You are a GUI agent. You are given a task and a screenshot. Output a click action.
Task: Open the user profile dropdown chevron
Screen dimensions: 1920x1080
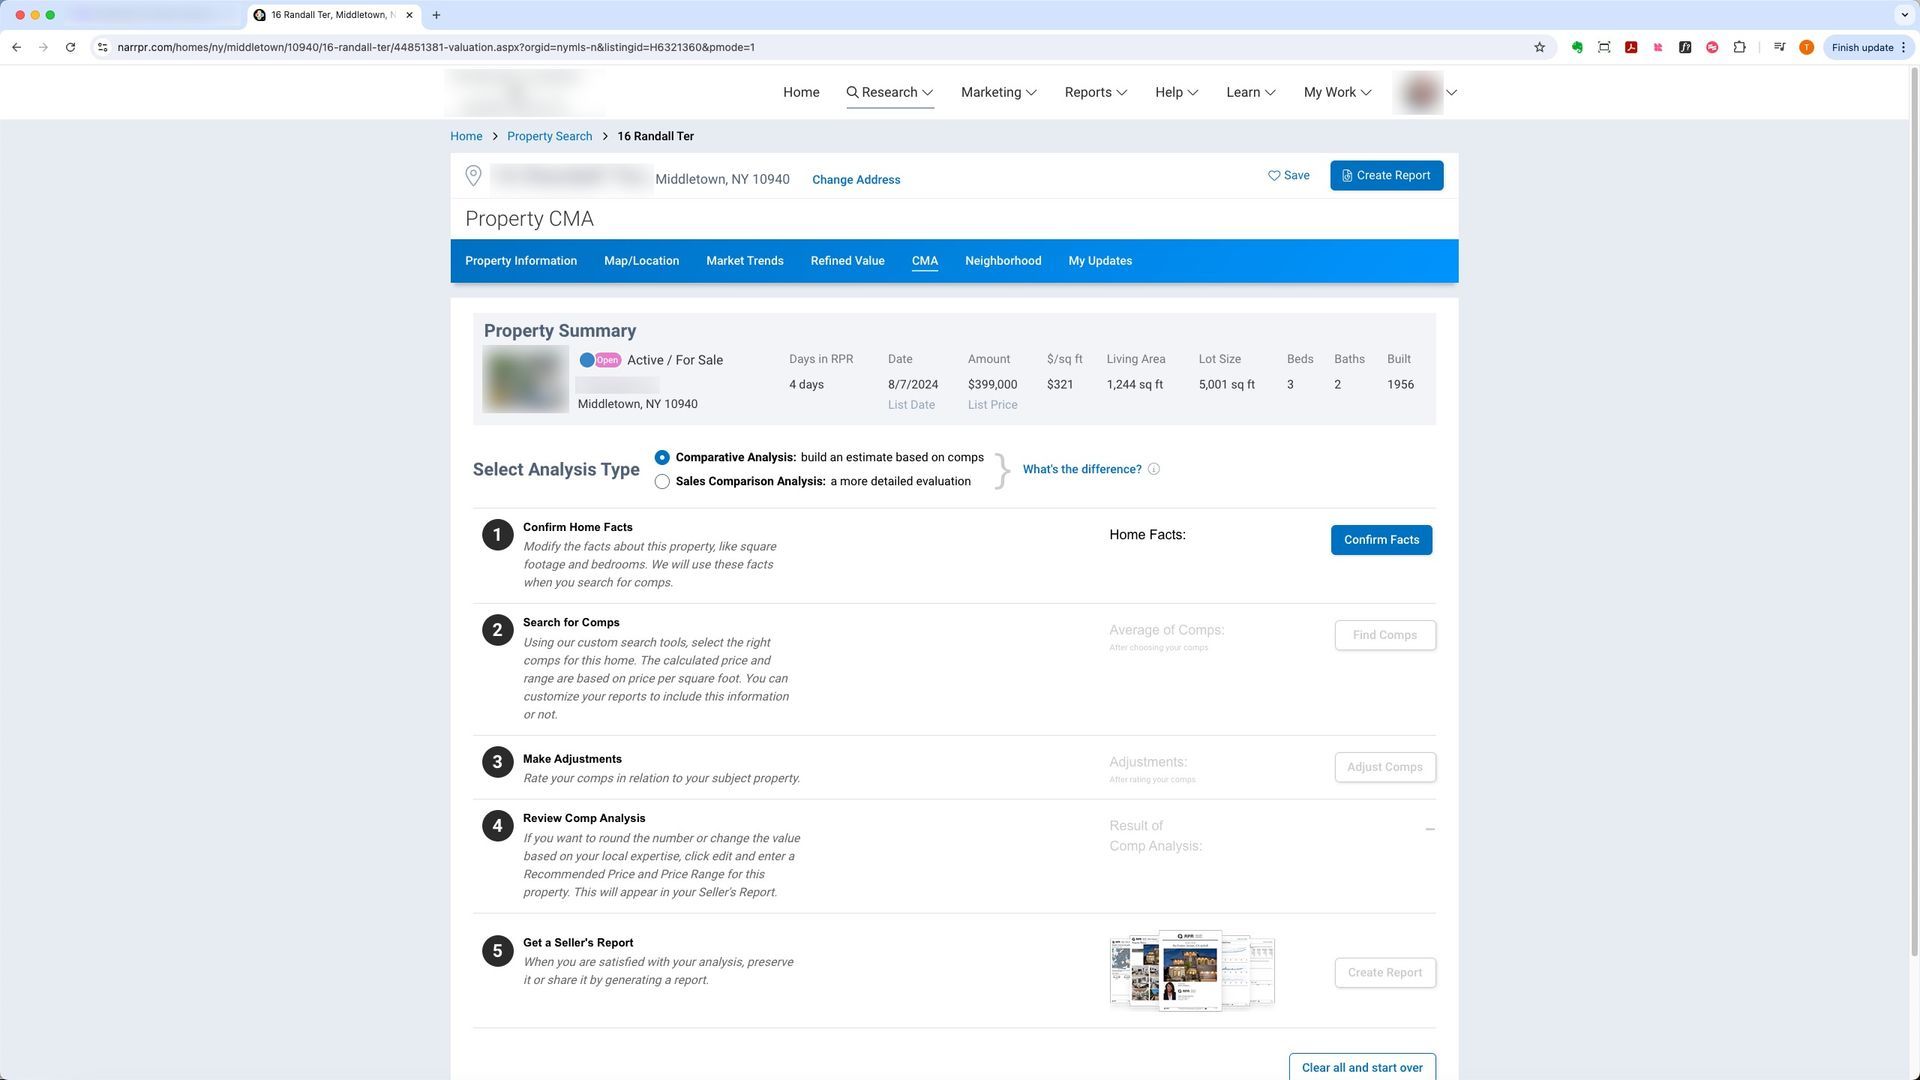click(1451, 92)
